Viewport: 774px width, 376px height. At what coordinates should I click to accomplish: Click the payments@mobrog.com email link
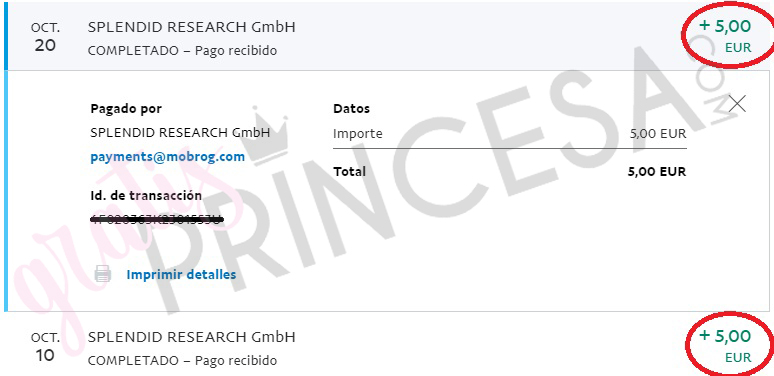[x=168, y=157]
